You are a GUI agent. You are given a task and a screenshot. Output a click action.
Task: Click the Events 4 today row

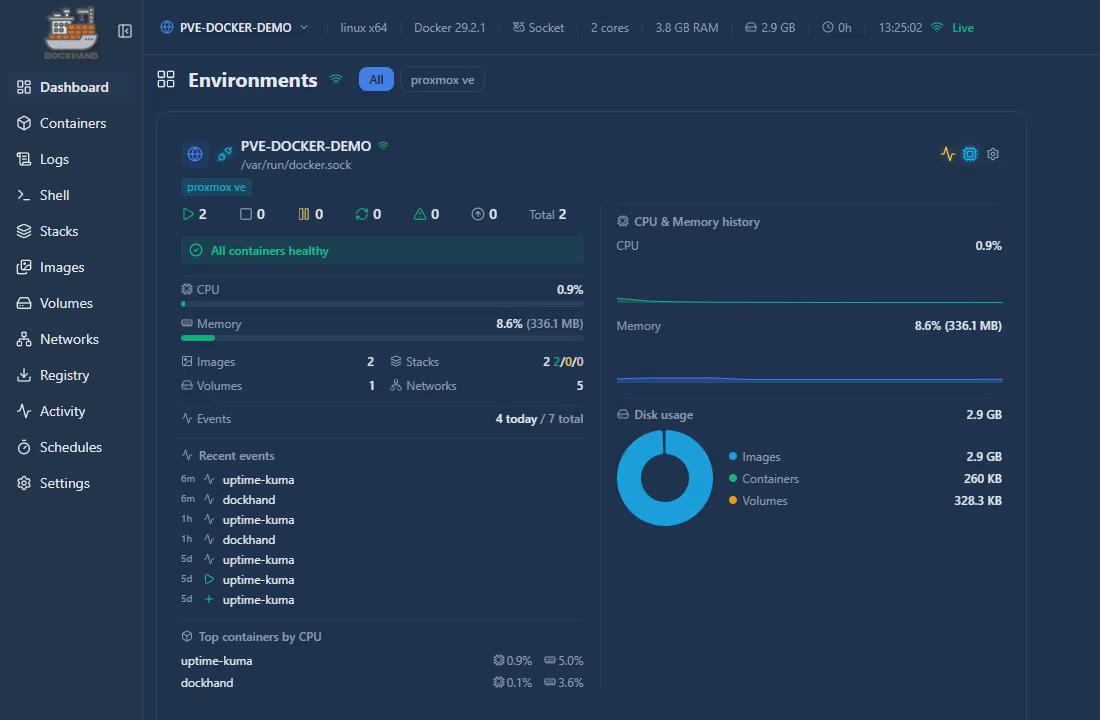(382, 418)
